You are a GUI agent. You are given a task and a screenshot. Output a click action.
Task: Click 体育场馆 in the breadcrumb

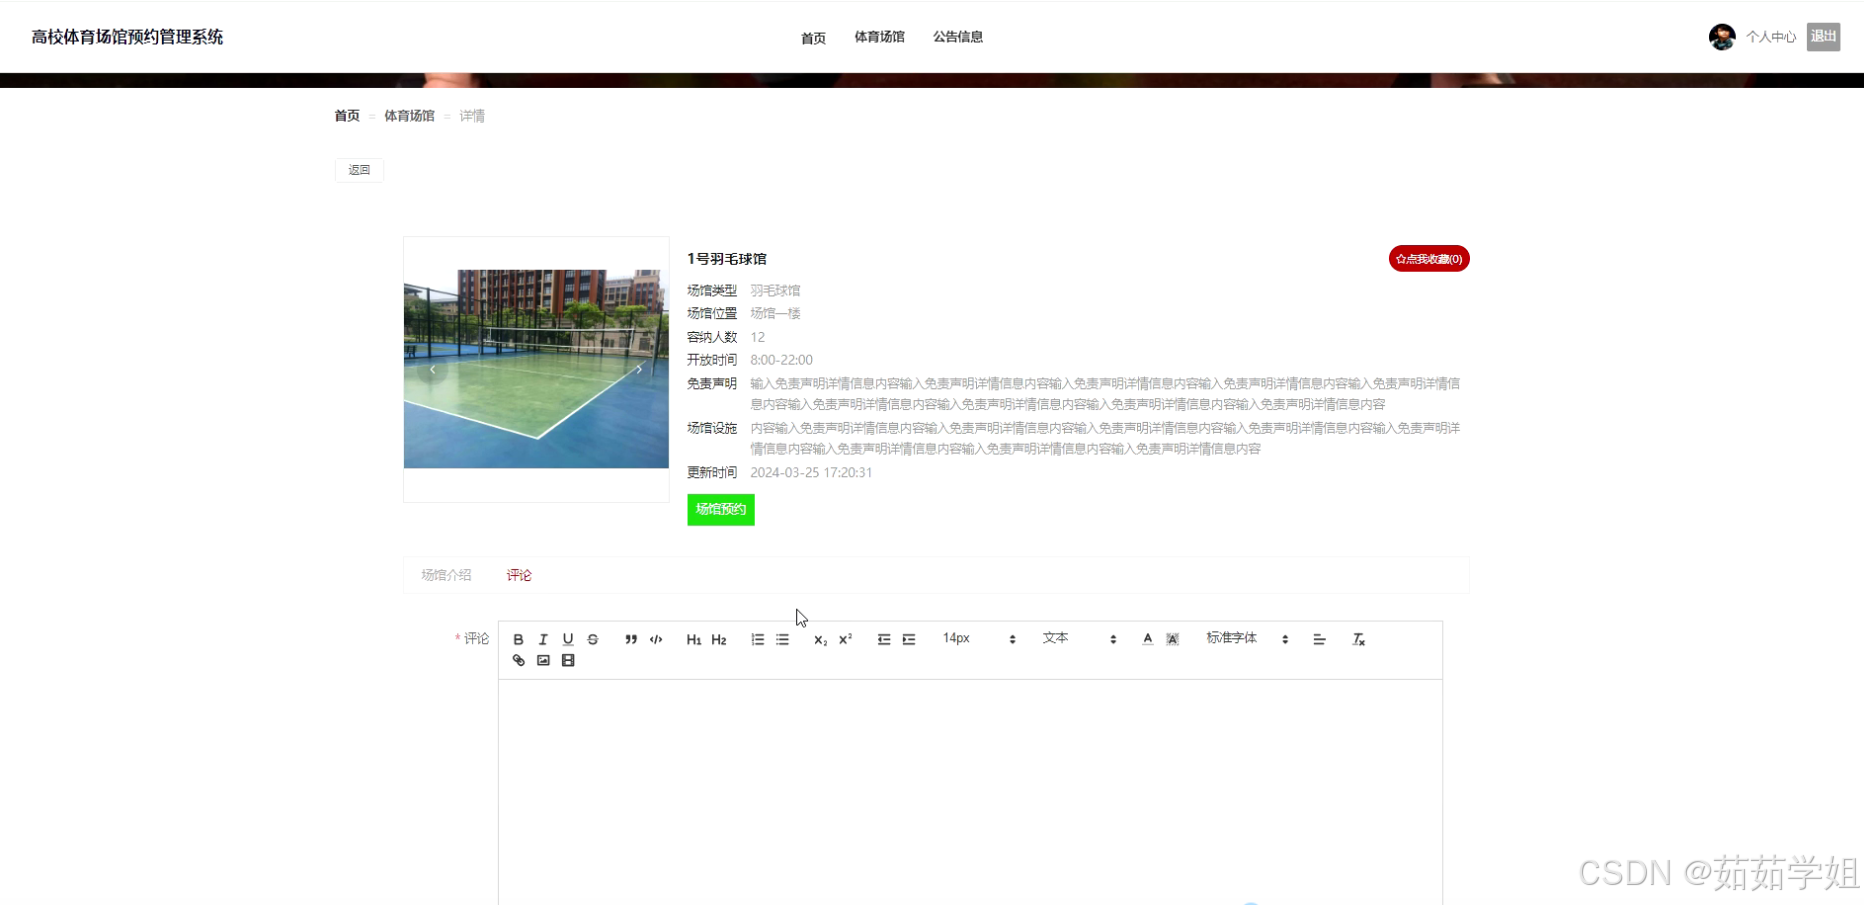(409, 116)
